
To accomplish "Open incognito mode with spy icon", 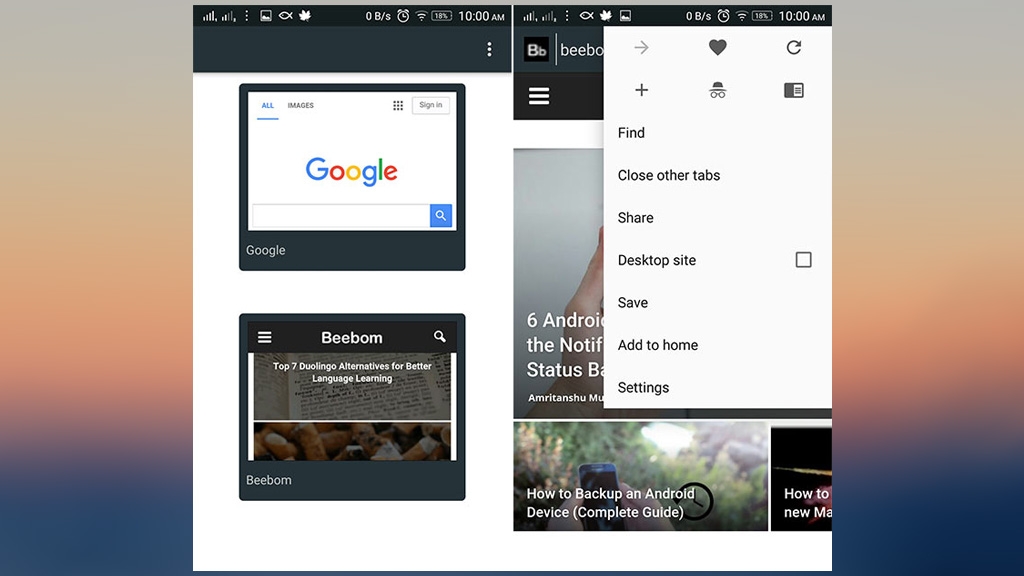I will click(x=718, y=90).
